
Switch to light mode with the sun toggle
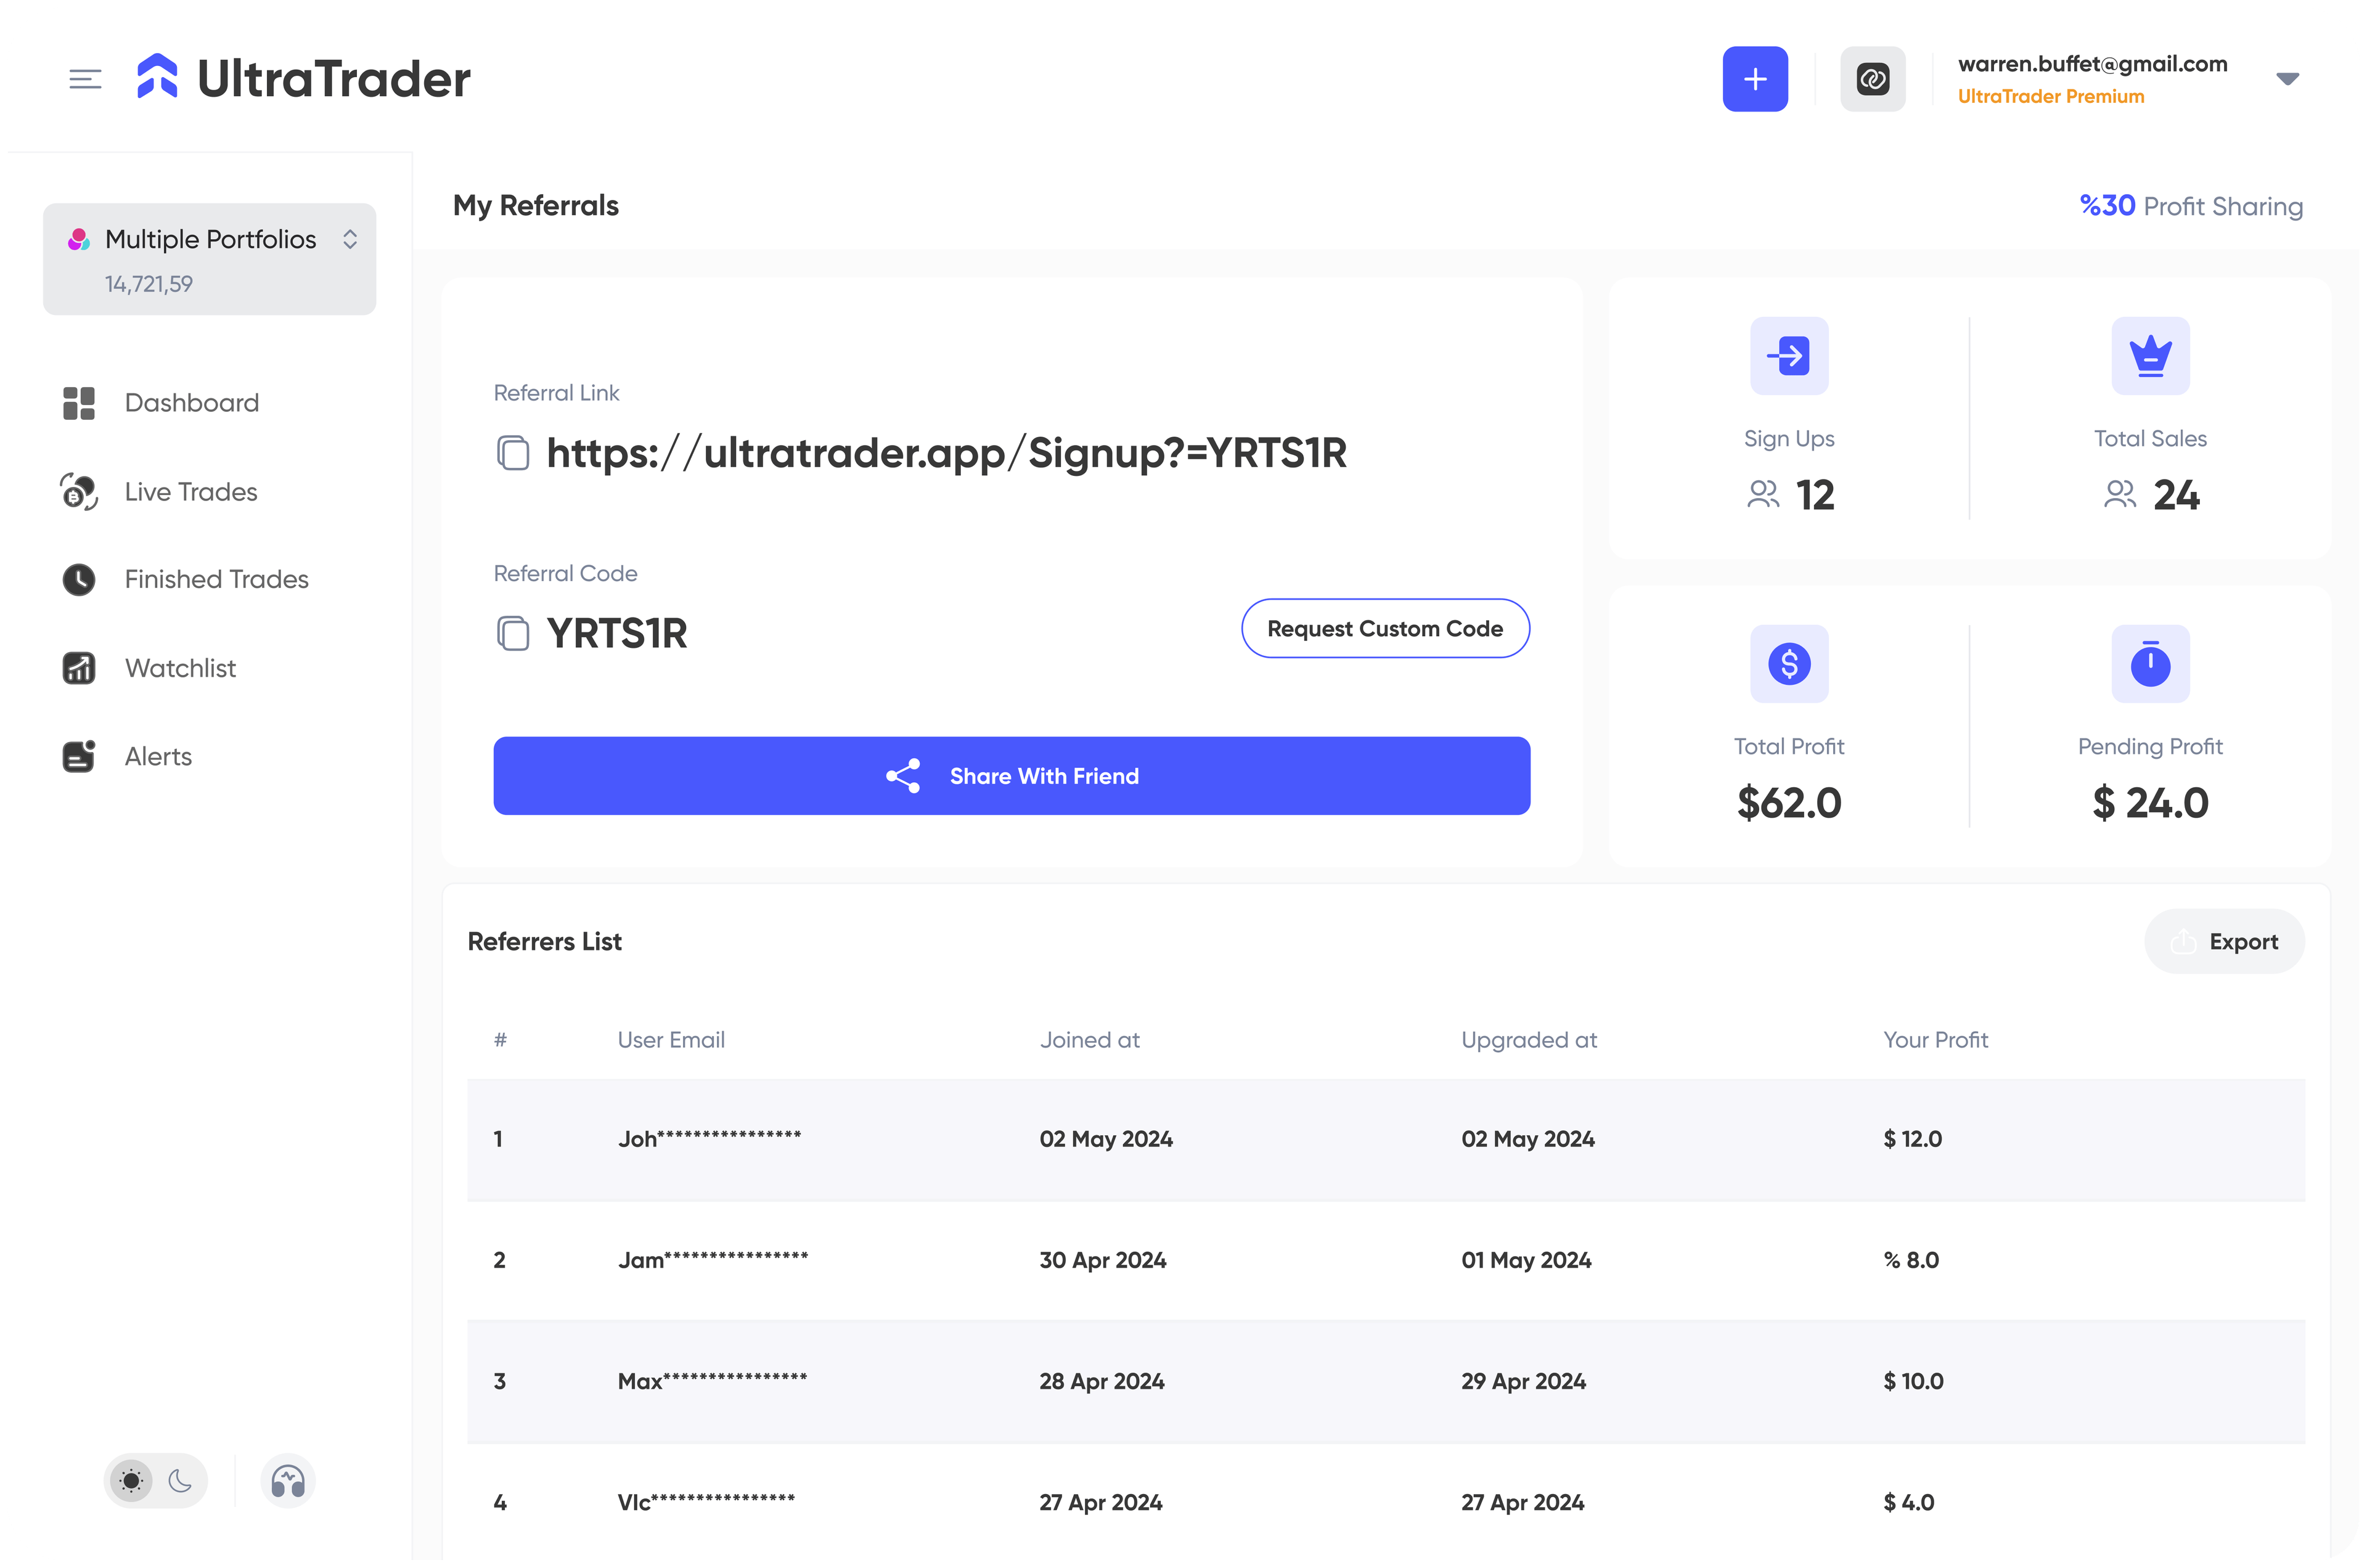coord(131,1481)
